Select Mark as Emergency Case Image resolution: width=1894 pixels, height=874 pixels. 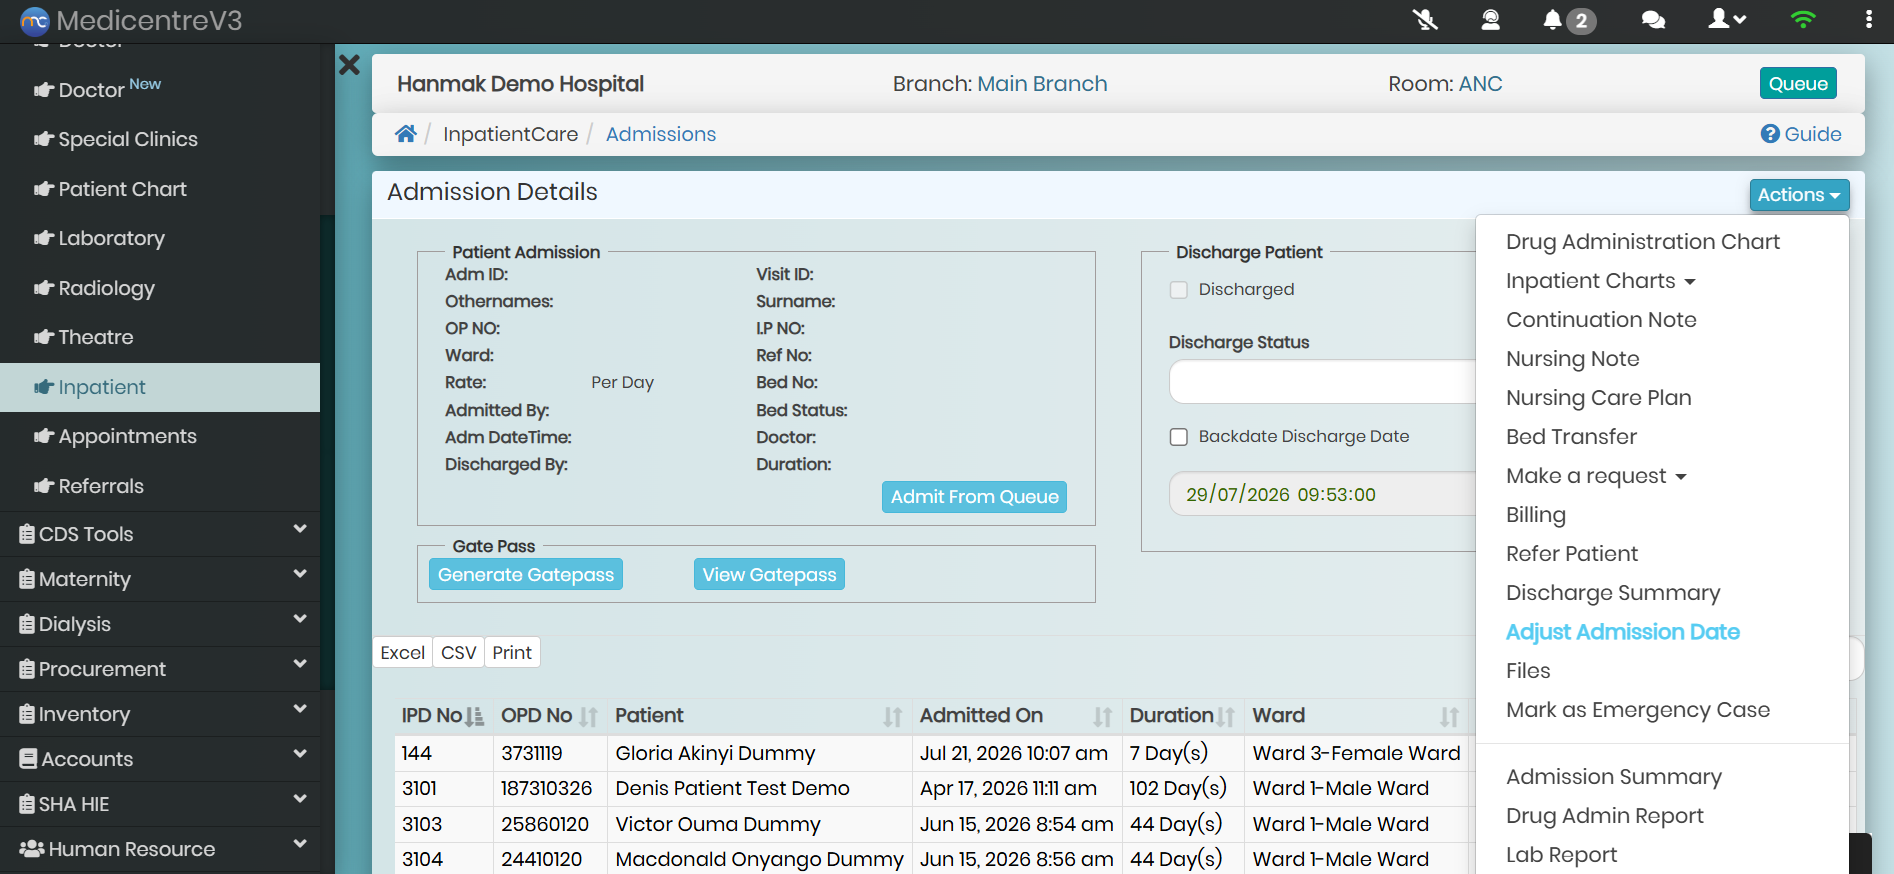[1638, 710]
